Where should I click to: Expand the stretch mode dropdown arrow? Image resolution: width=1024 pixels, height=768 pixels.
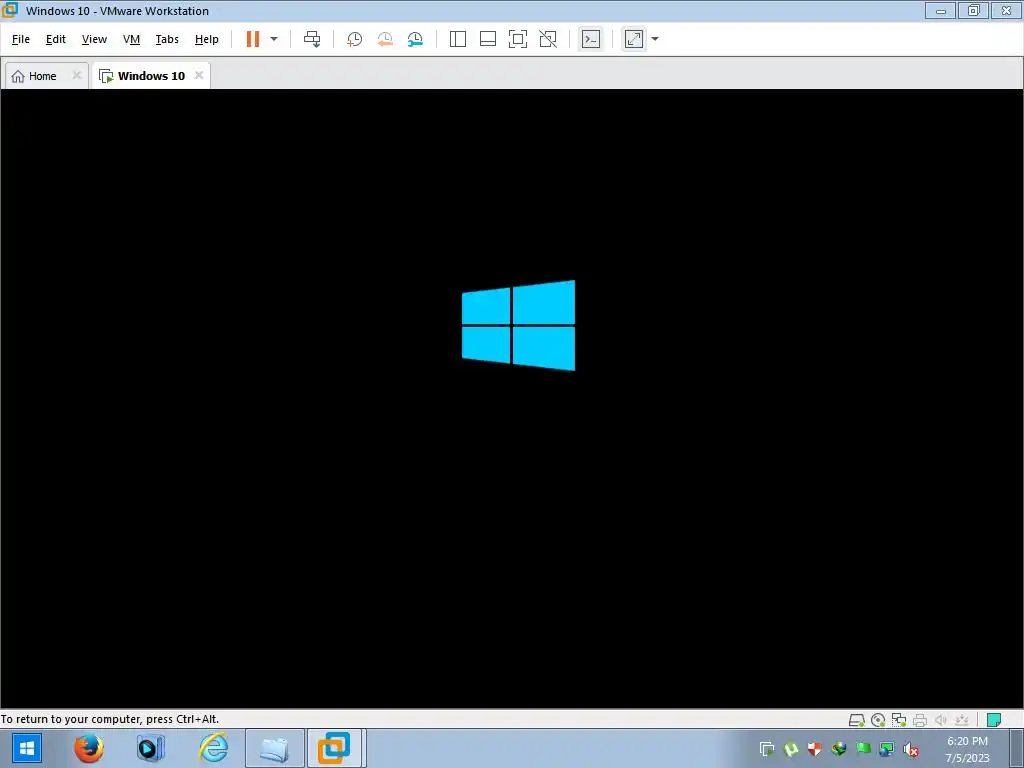(655, 39)
